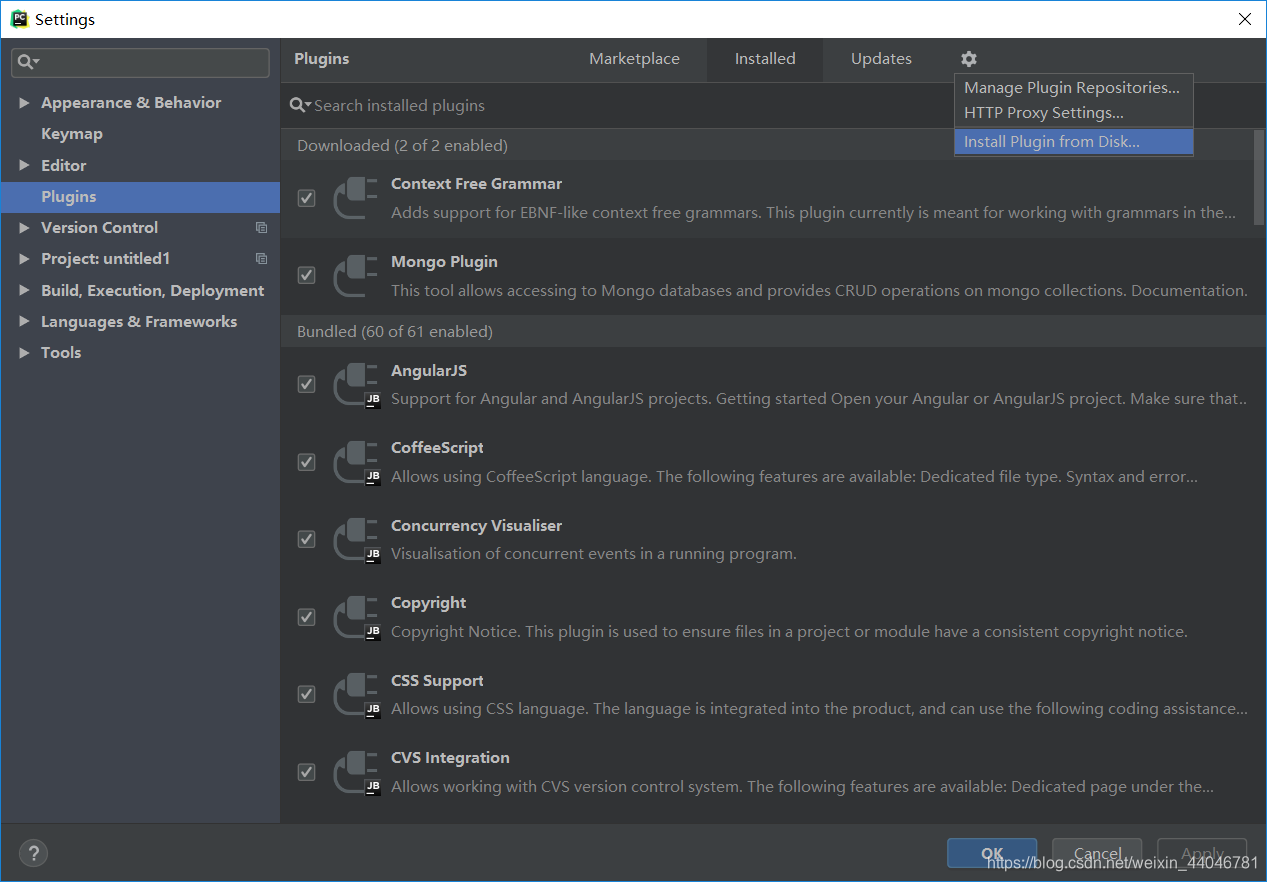Click the Cancel button
This screenshot has height=882, width=1267.
pyautogui.click(x=1097, y=853)
